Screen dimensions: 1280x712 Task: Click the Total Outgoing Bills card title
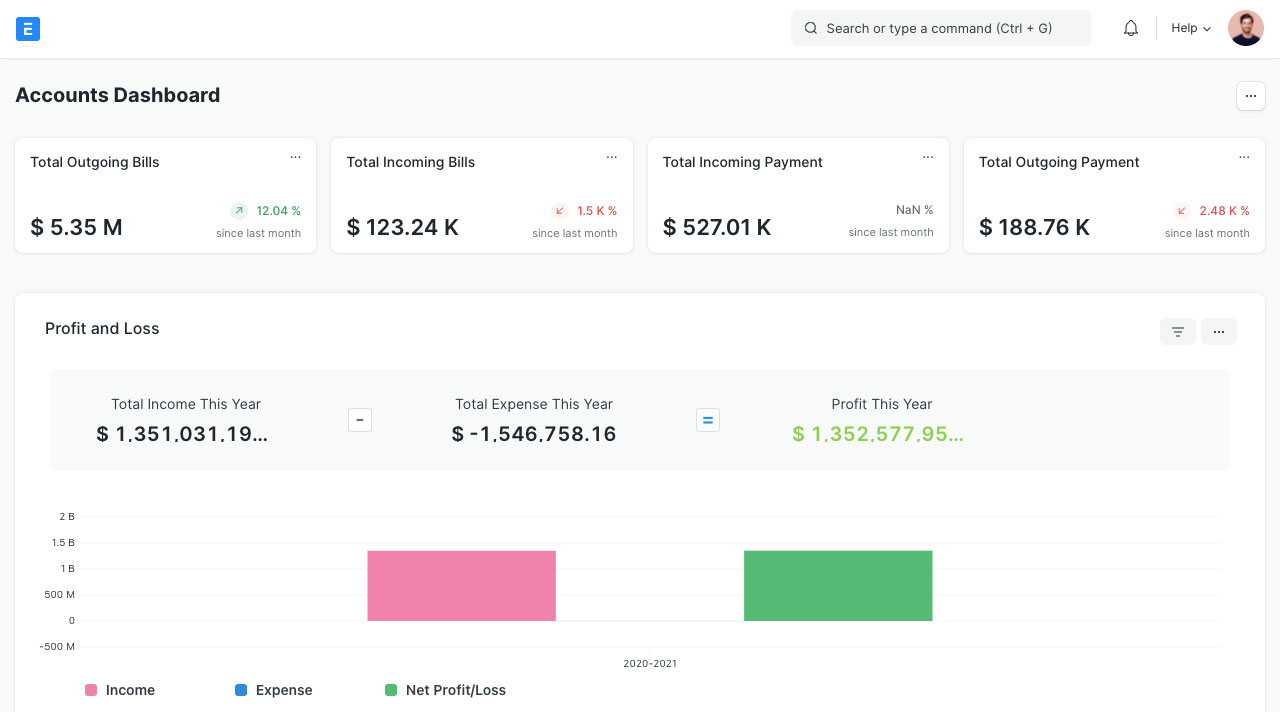point(95,162)
